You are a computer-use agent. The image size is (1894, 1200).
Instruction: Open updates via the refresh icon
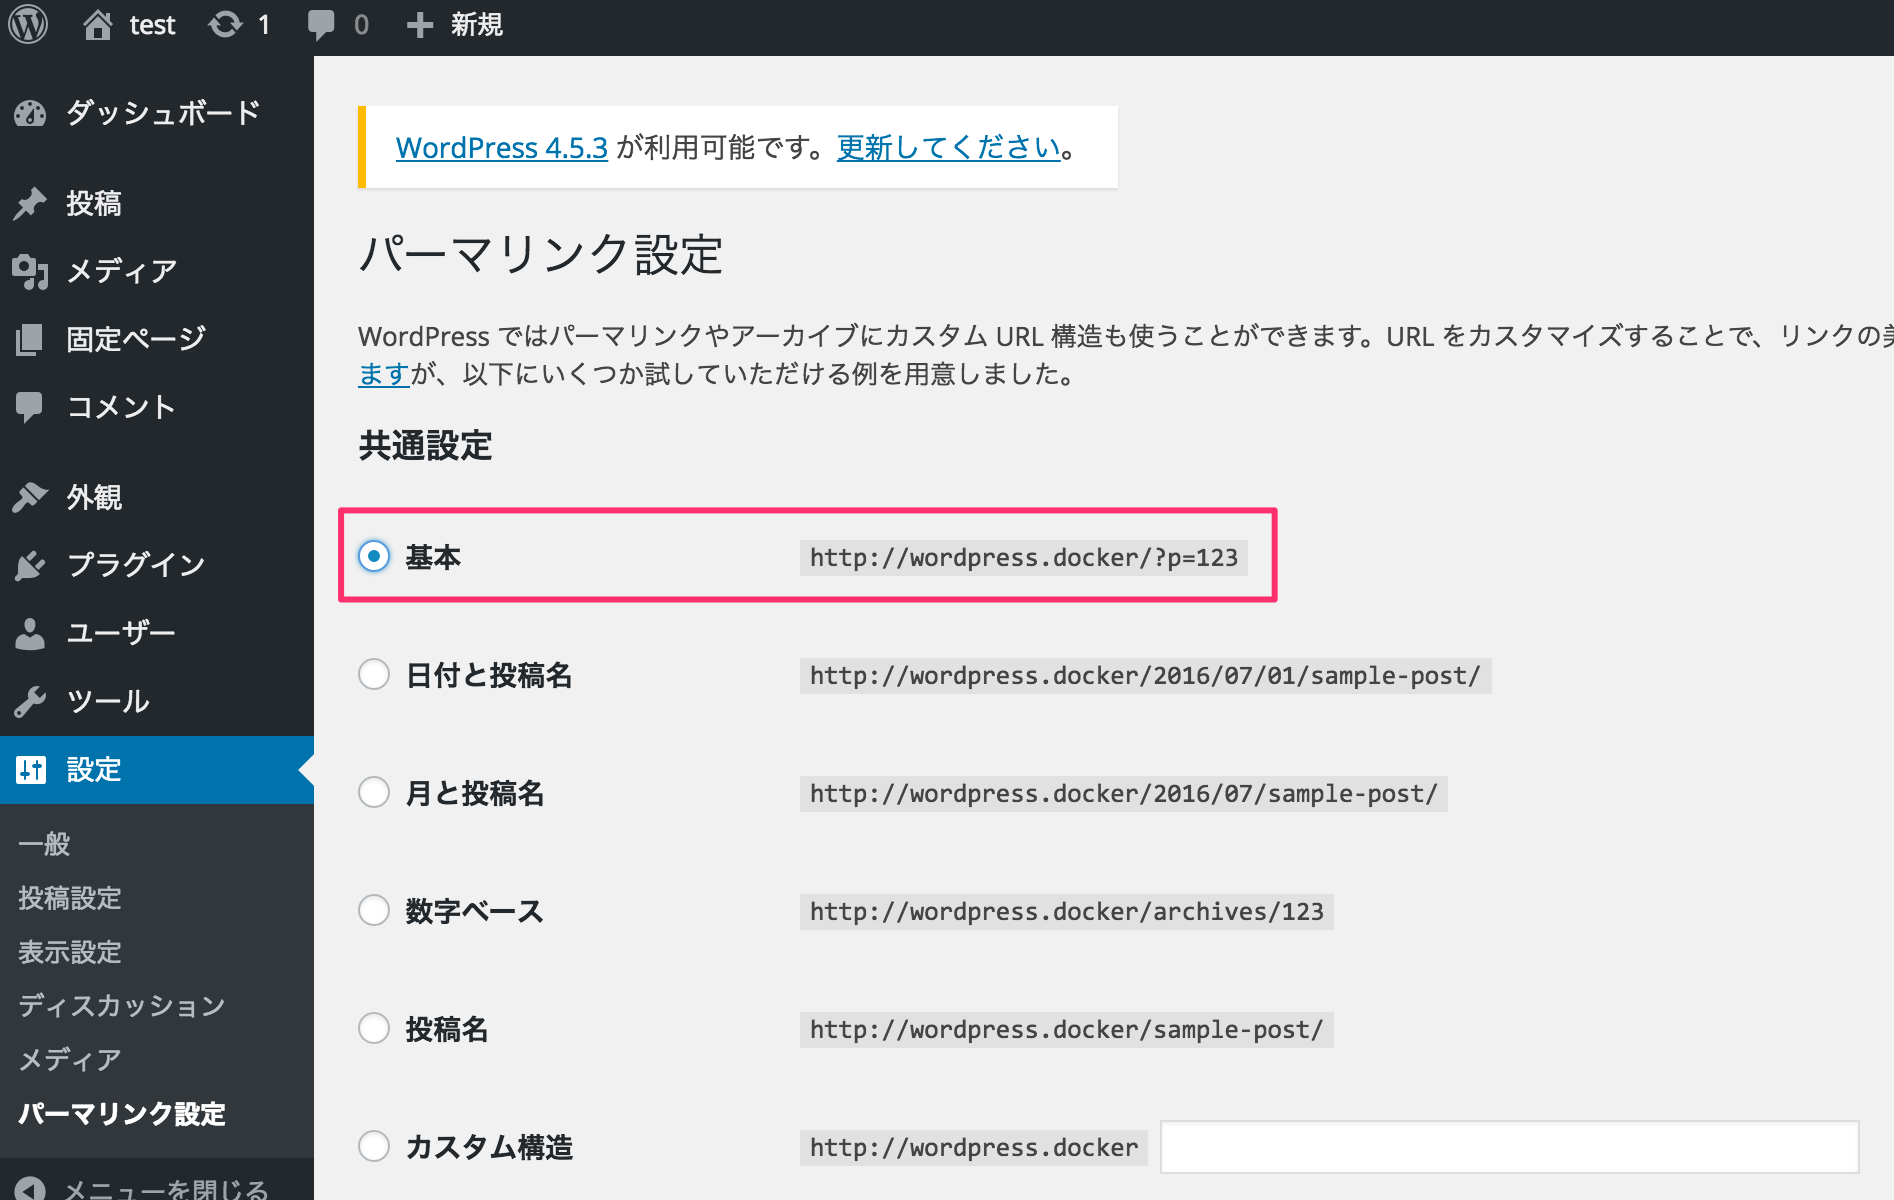click(x=225, y=24)
